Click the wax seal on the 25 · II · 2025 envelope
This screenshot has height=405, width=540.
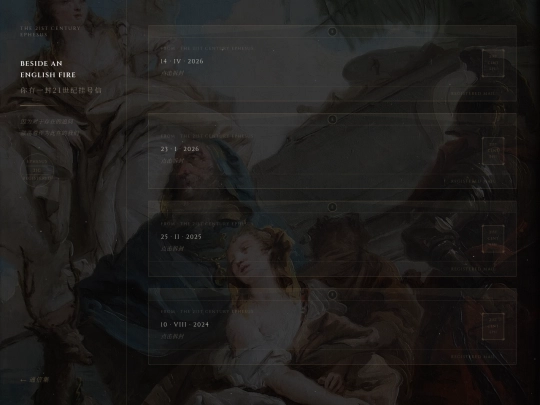(x=332, y=207)
